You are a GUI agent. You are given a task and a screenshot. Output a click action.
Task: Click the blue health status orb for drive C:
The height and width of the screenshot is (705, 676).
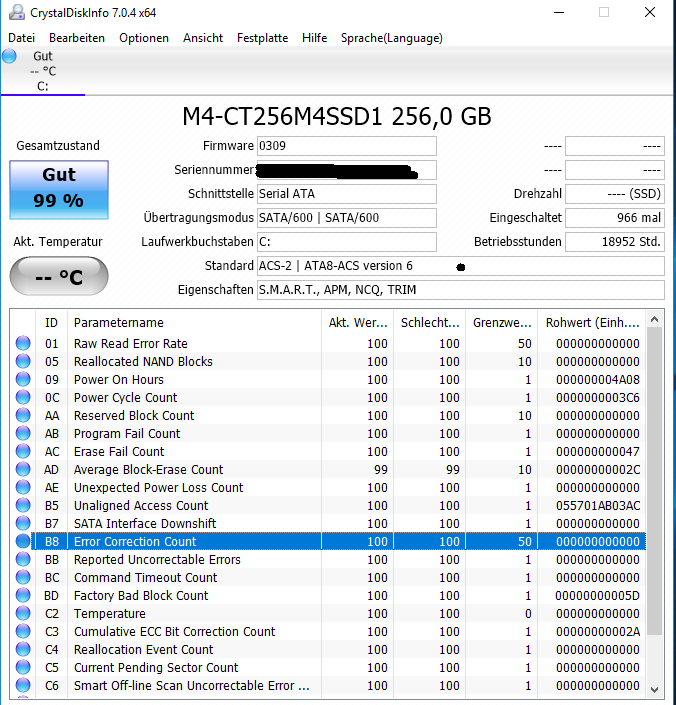coord(9,56)
